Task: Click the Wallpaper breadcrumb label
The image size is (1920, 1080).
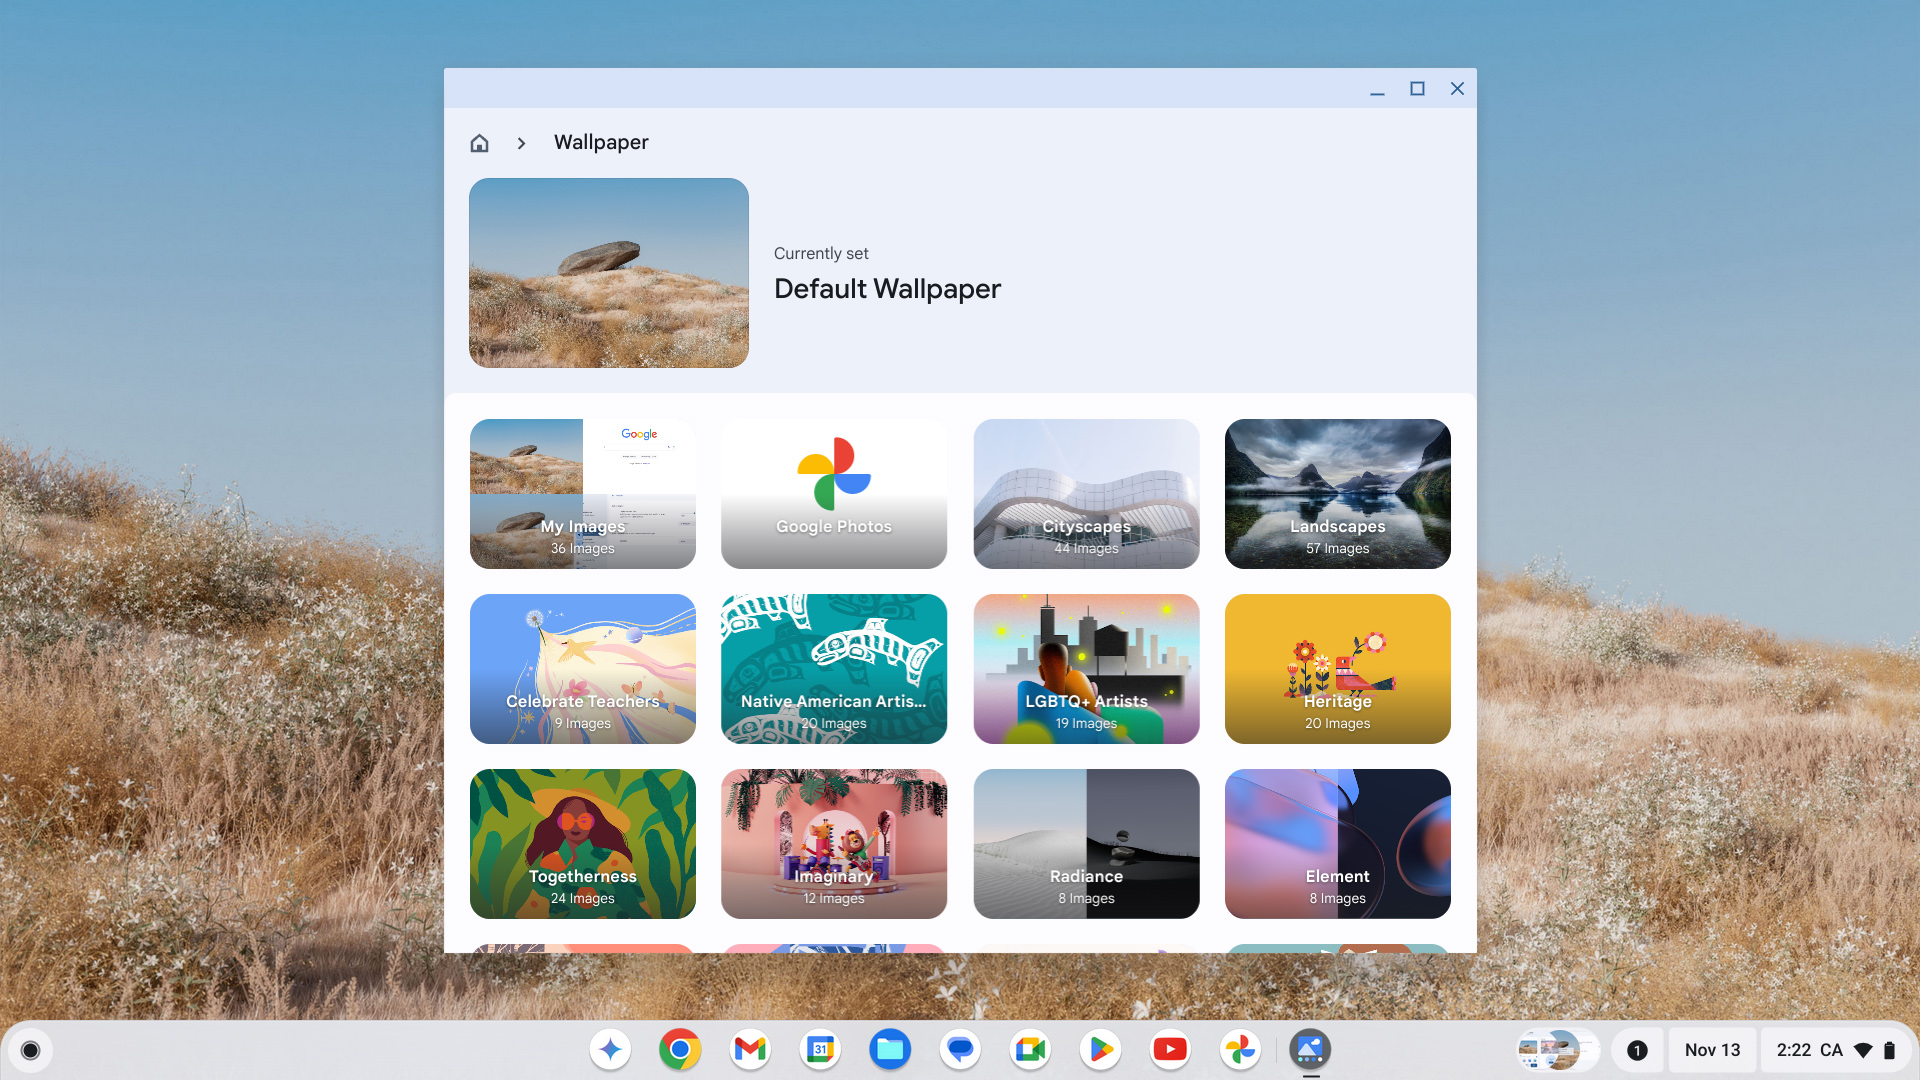Action: point(601,142)
